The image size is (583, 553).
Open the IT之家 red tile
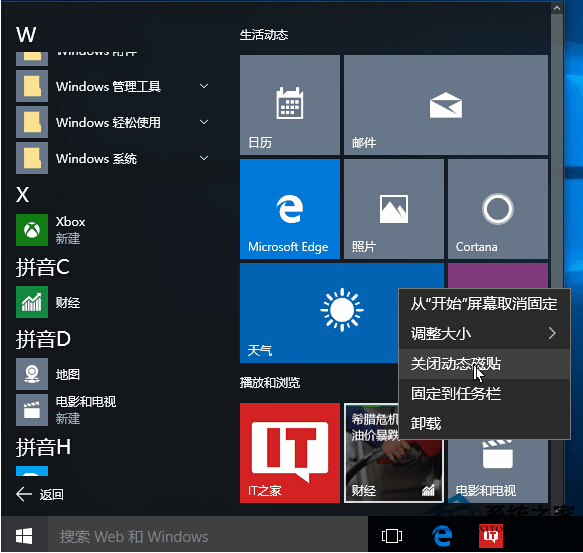(x=290, y=453)
